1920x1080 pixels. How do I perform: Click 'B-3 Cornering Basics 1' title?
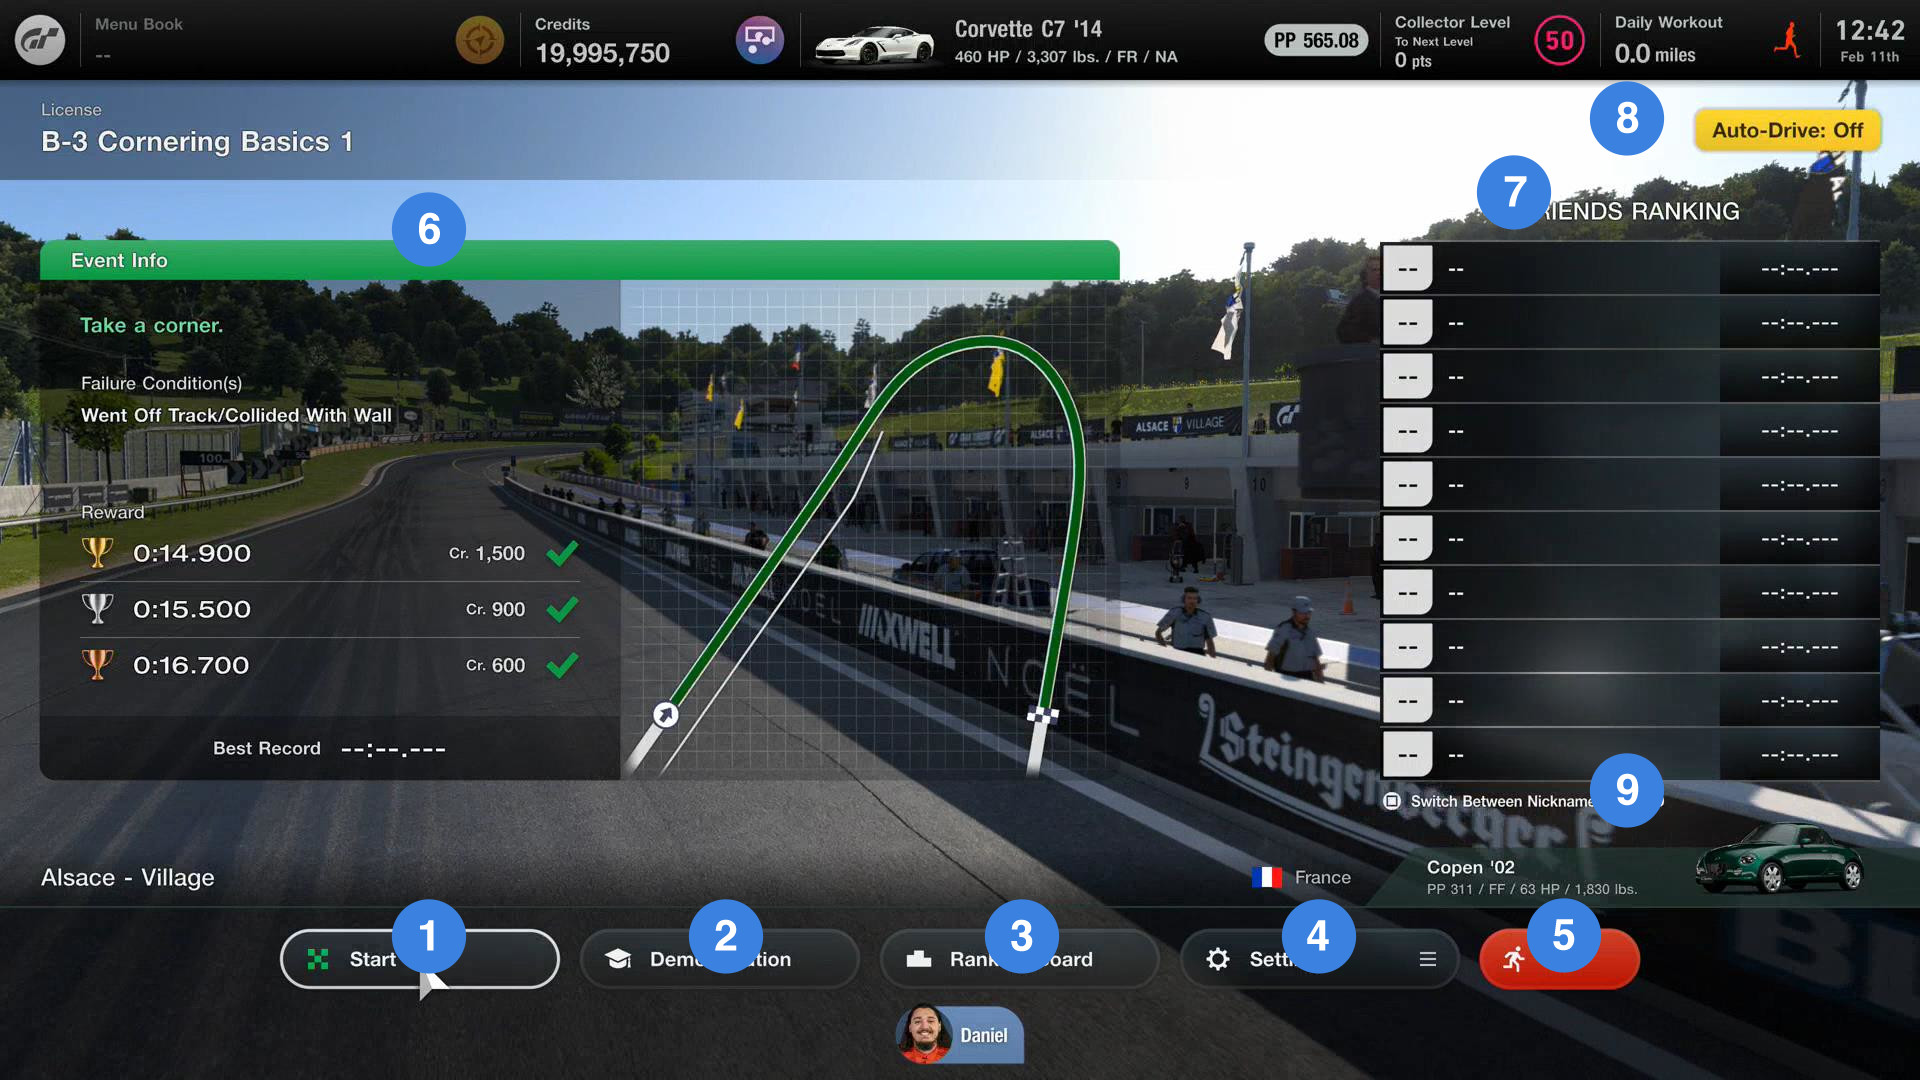click(197, 142)
